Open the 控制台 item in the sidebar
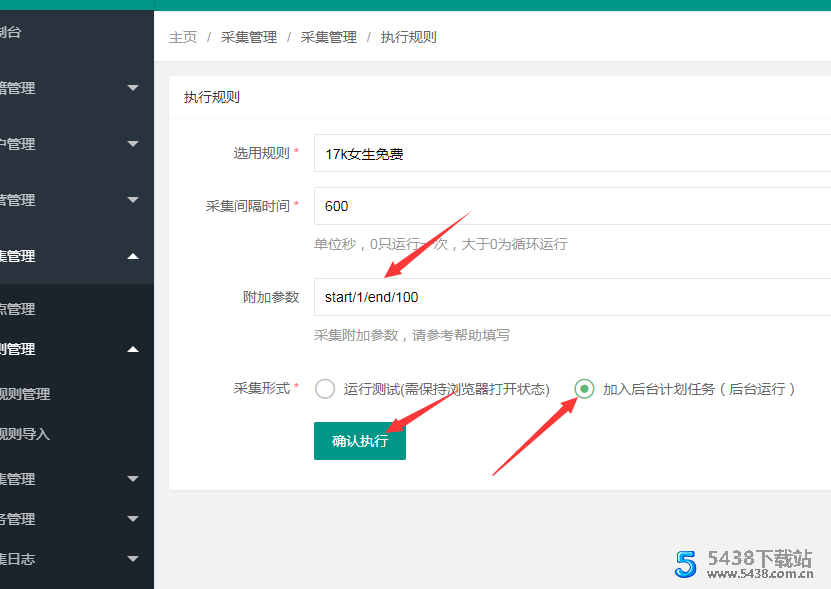This screenshot has height=589, width=831. (x=12, y=33)
